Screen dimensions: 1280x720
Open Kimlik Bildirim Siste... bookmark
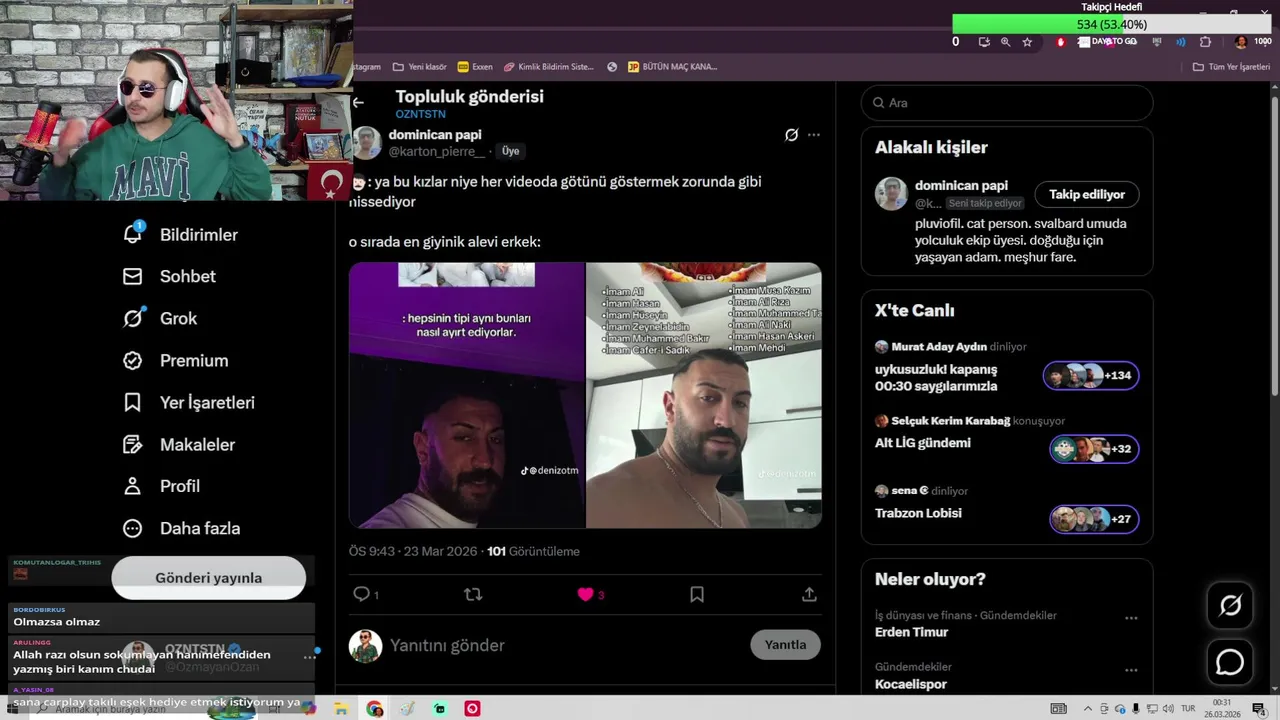click(549, 67)
